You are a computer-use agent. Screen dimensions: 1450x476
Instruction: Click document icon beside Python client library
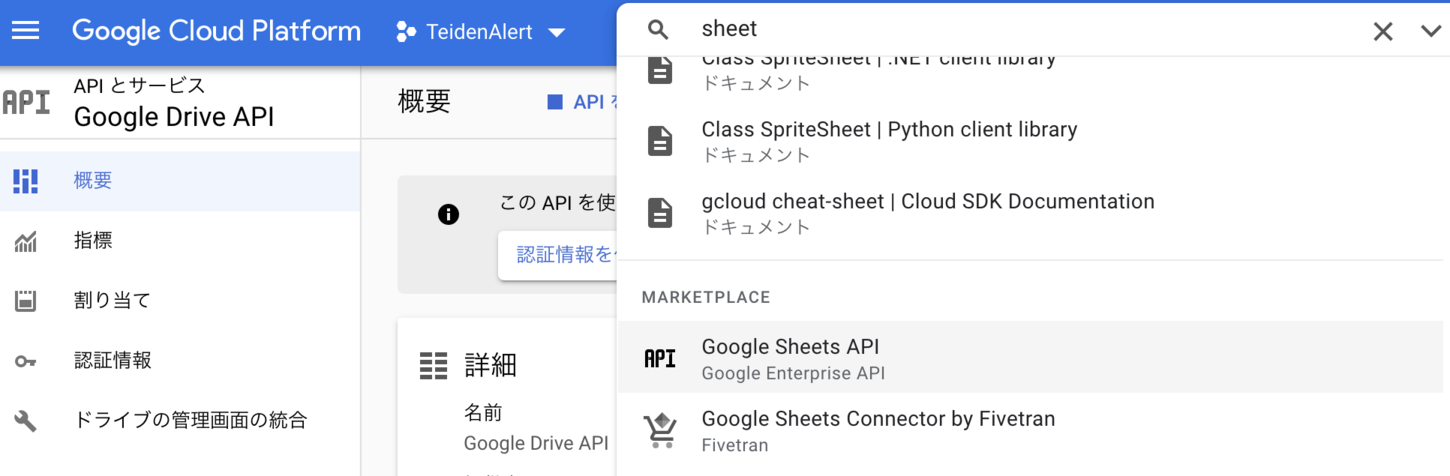660,141
